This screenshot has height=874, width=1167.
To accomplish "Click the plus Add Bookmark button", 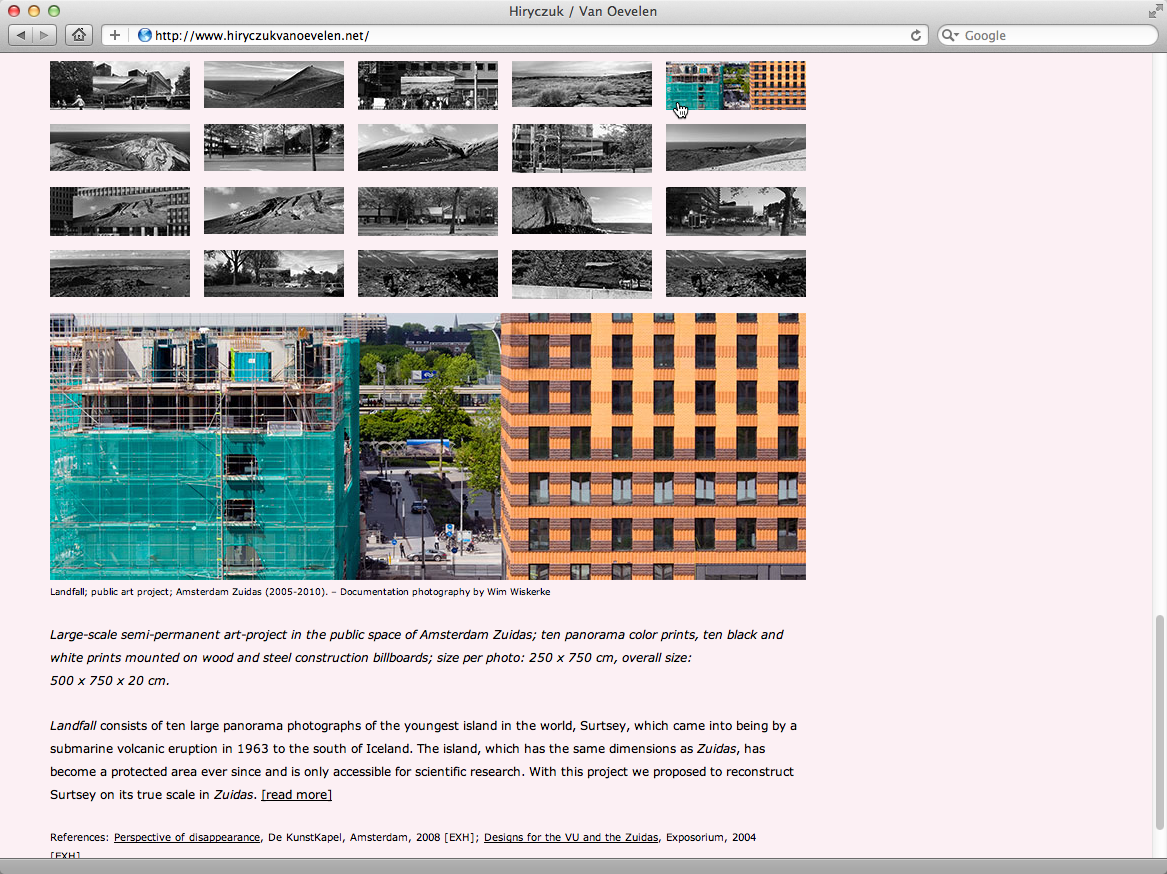I will (115, 35).
